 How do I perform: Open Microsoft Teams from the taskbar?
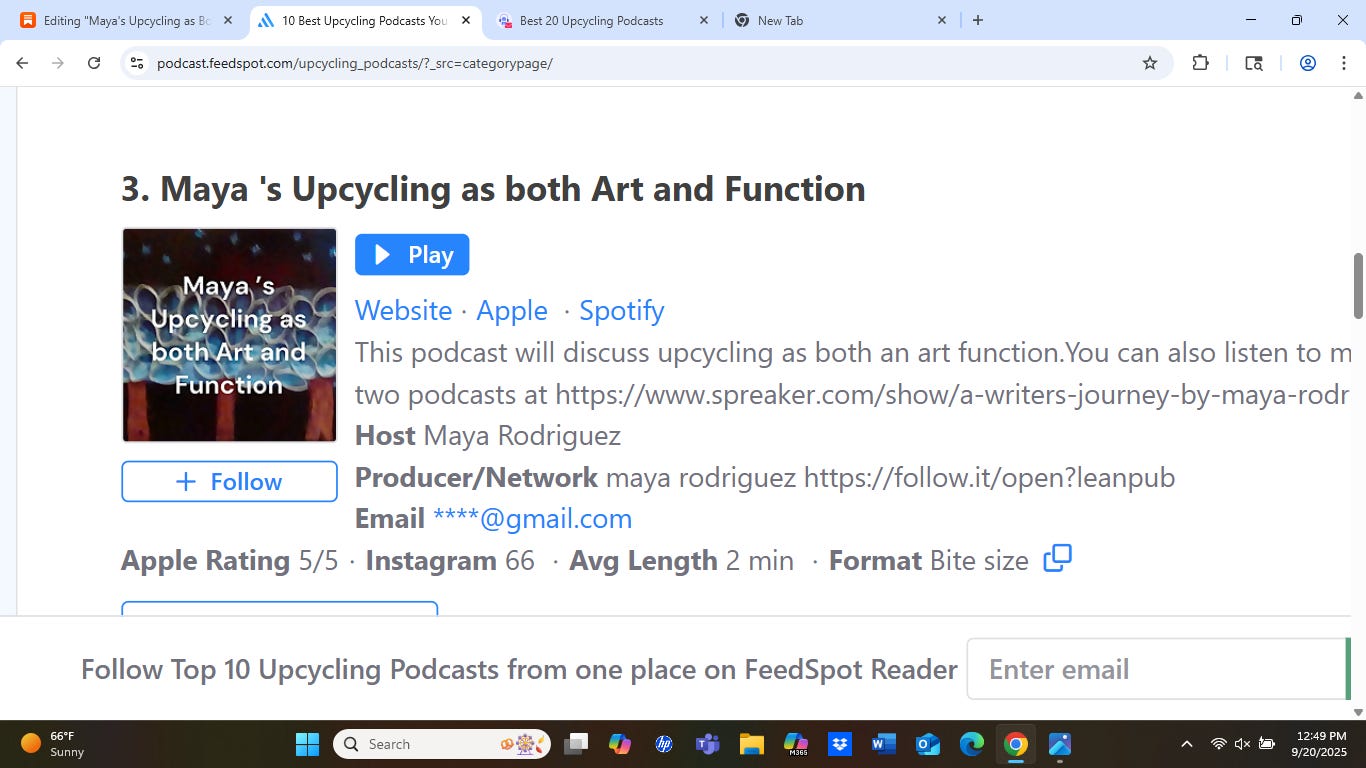coord(708,744)
